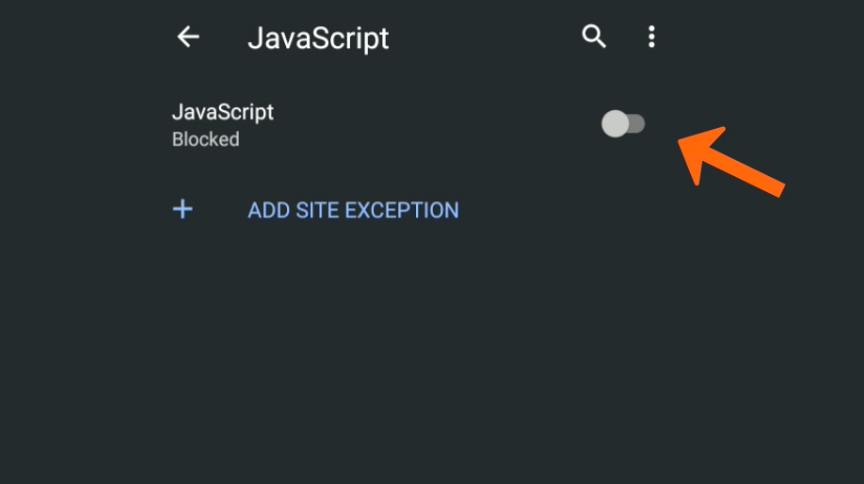Turn on the blocked JavaScript switch
The height and width of the screenshot is (484, 864).
623,124
